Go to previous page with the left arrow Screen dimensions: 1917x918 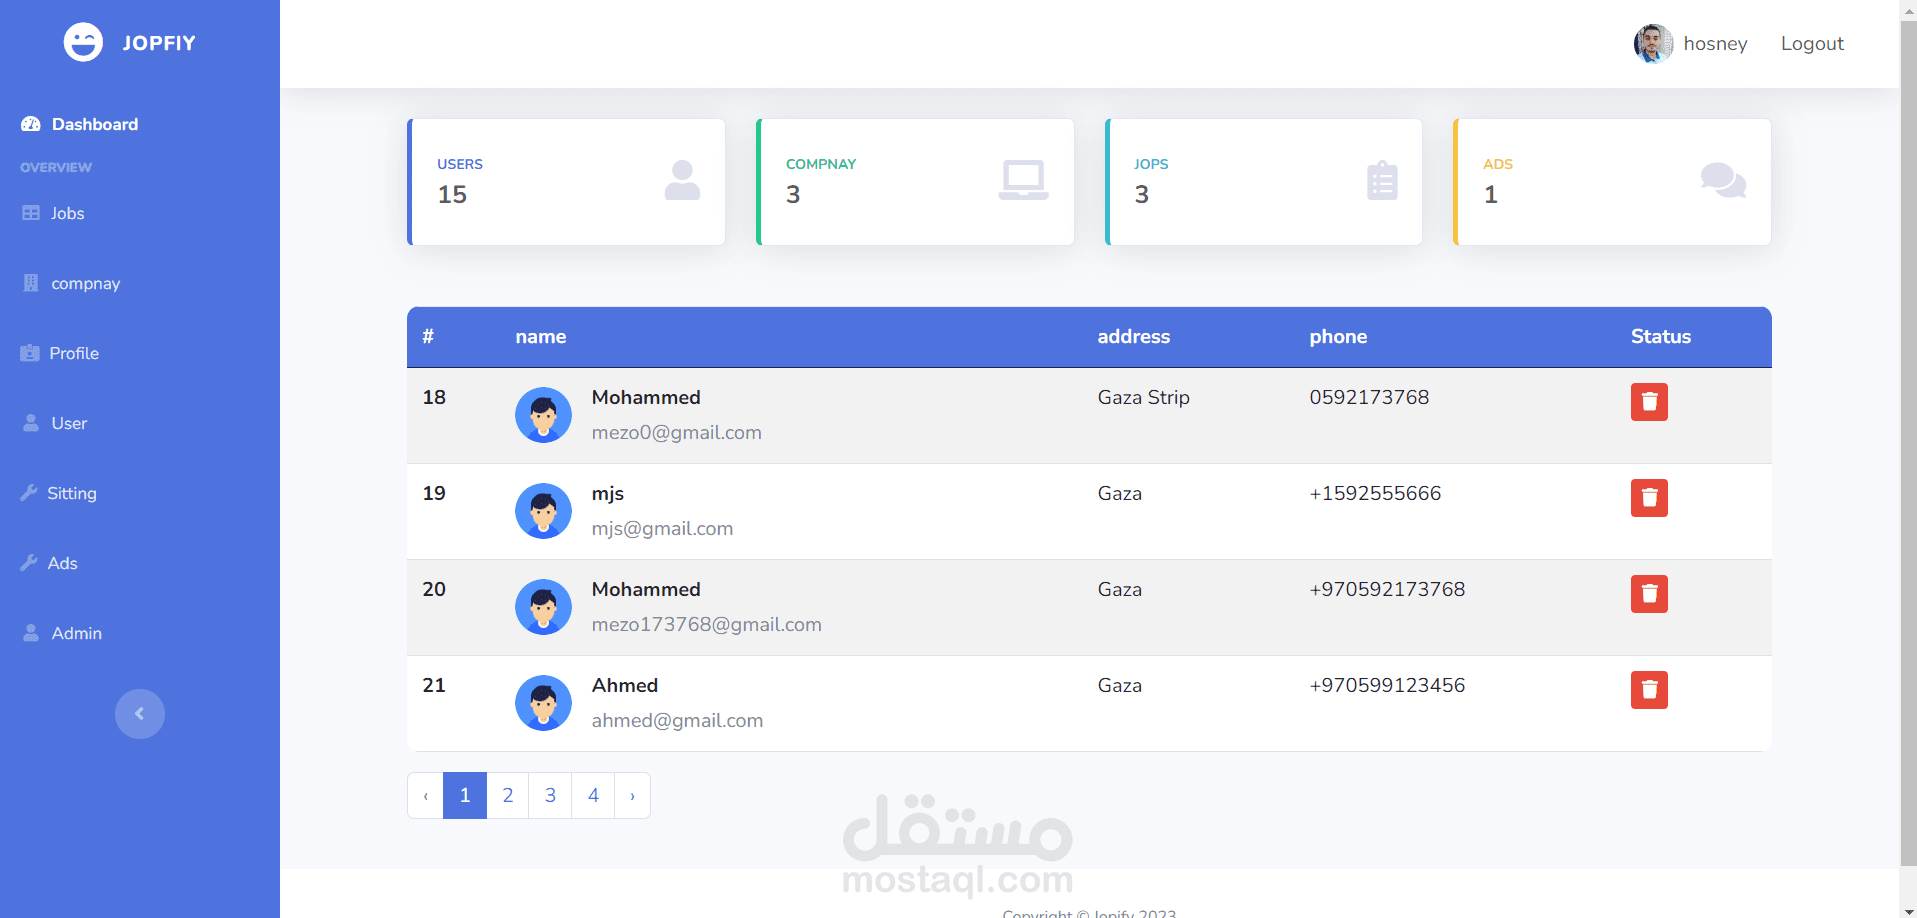[x=425, y=795]
